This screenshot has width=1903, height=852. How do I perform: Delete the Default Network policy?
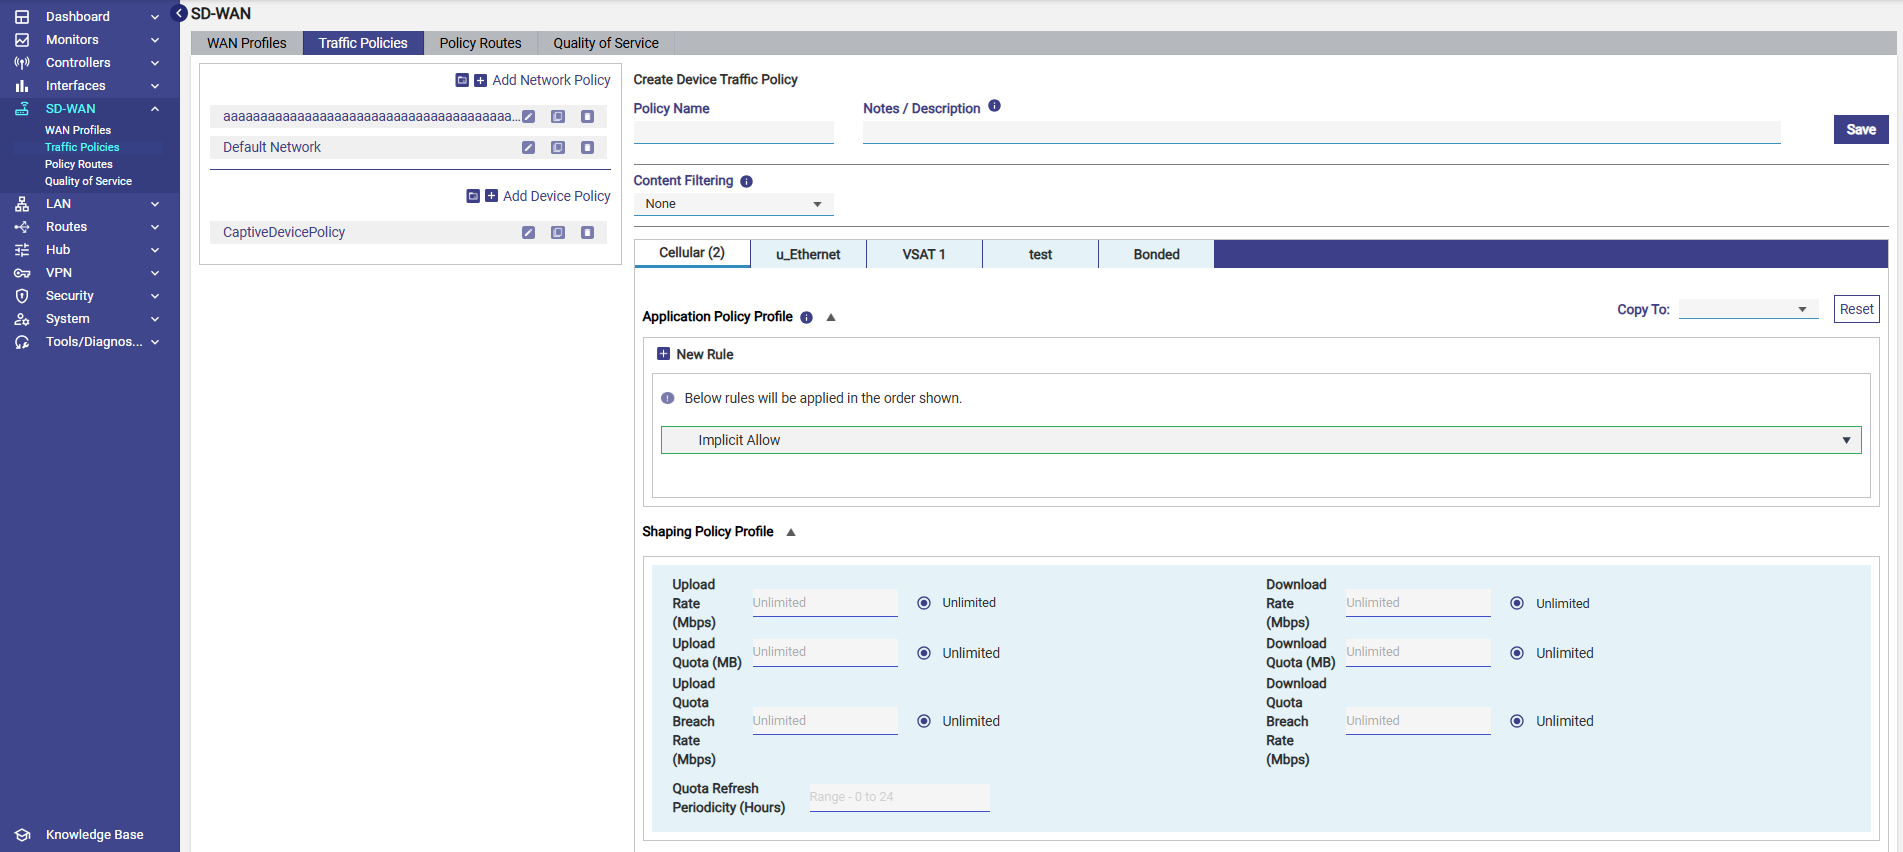pos(588,148)
